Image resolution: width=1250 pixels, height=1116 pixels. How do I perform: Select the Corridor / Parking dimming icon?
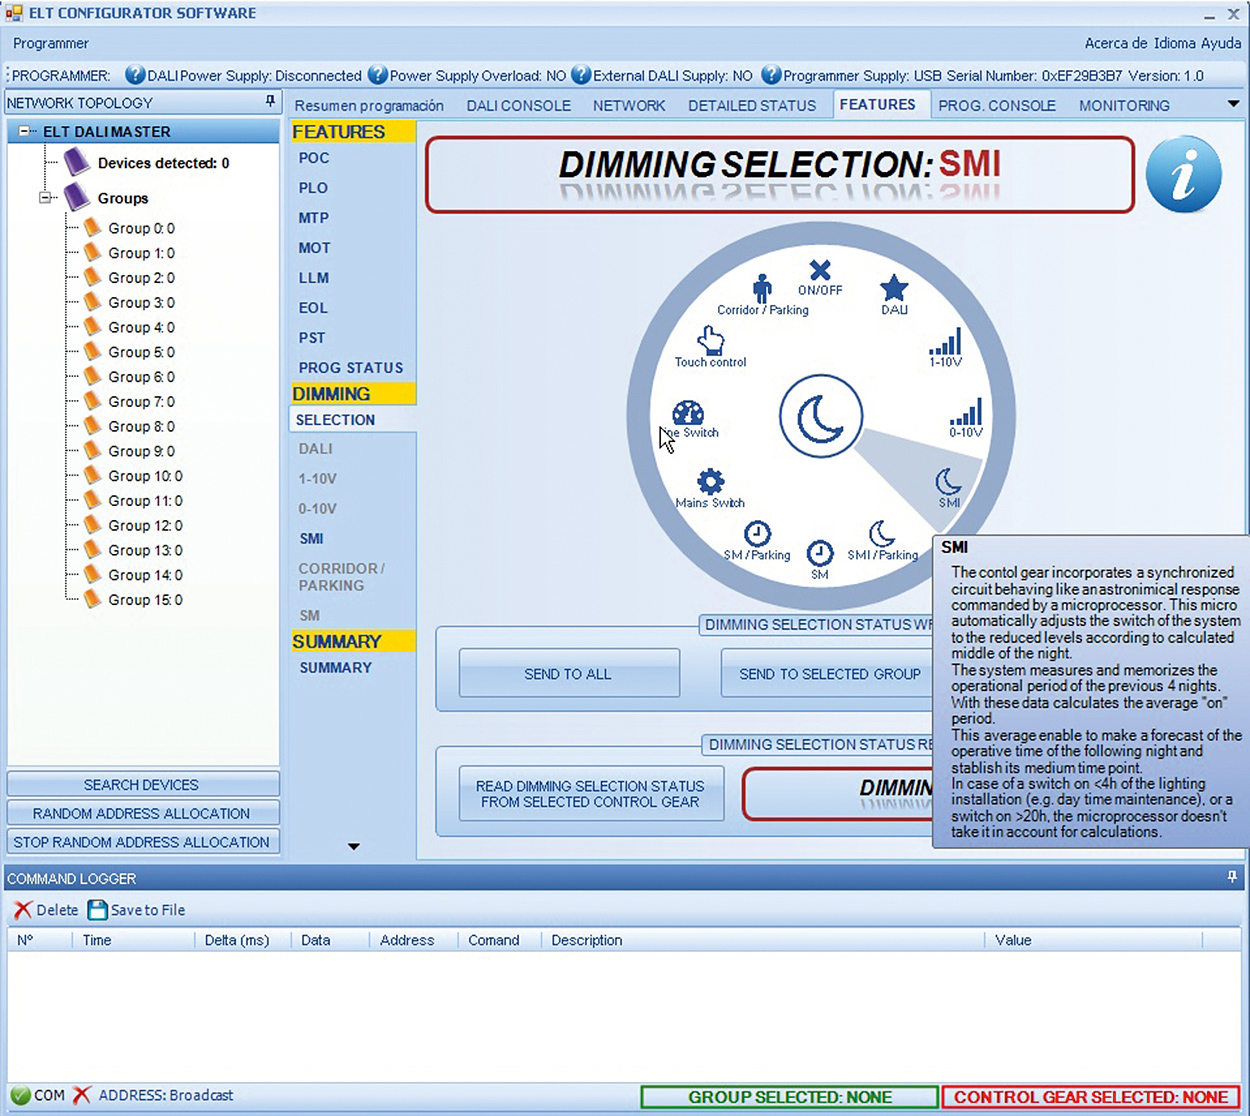coord(762,289)
